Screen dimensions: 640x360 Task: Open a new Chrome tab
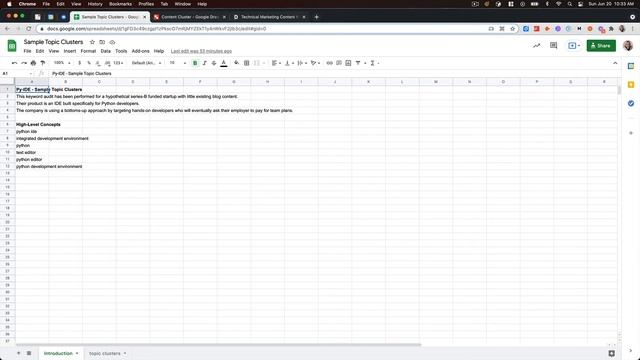click(316, 17)
